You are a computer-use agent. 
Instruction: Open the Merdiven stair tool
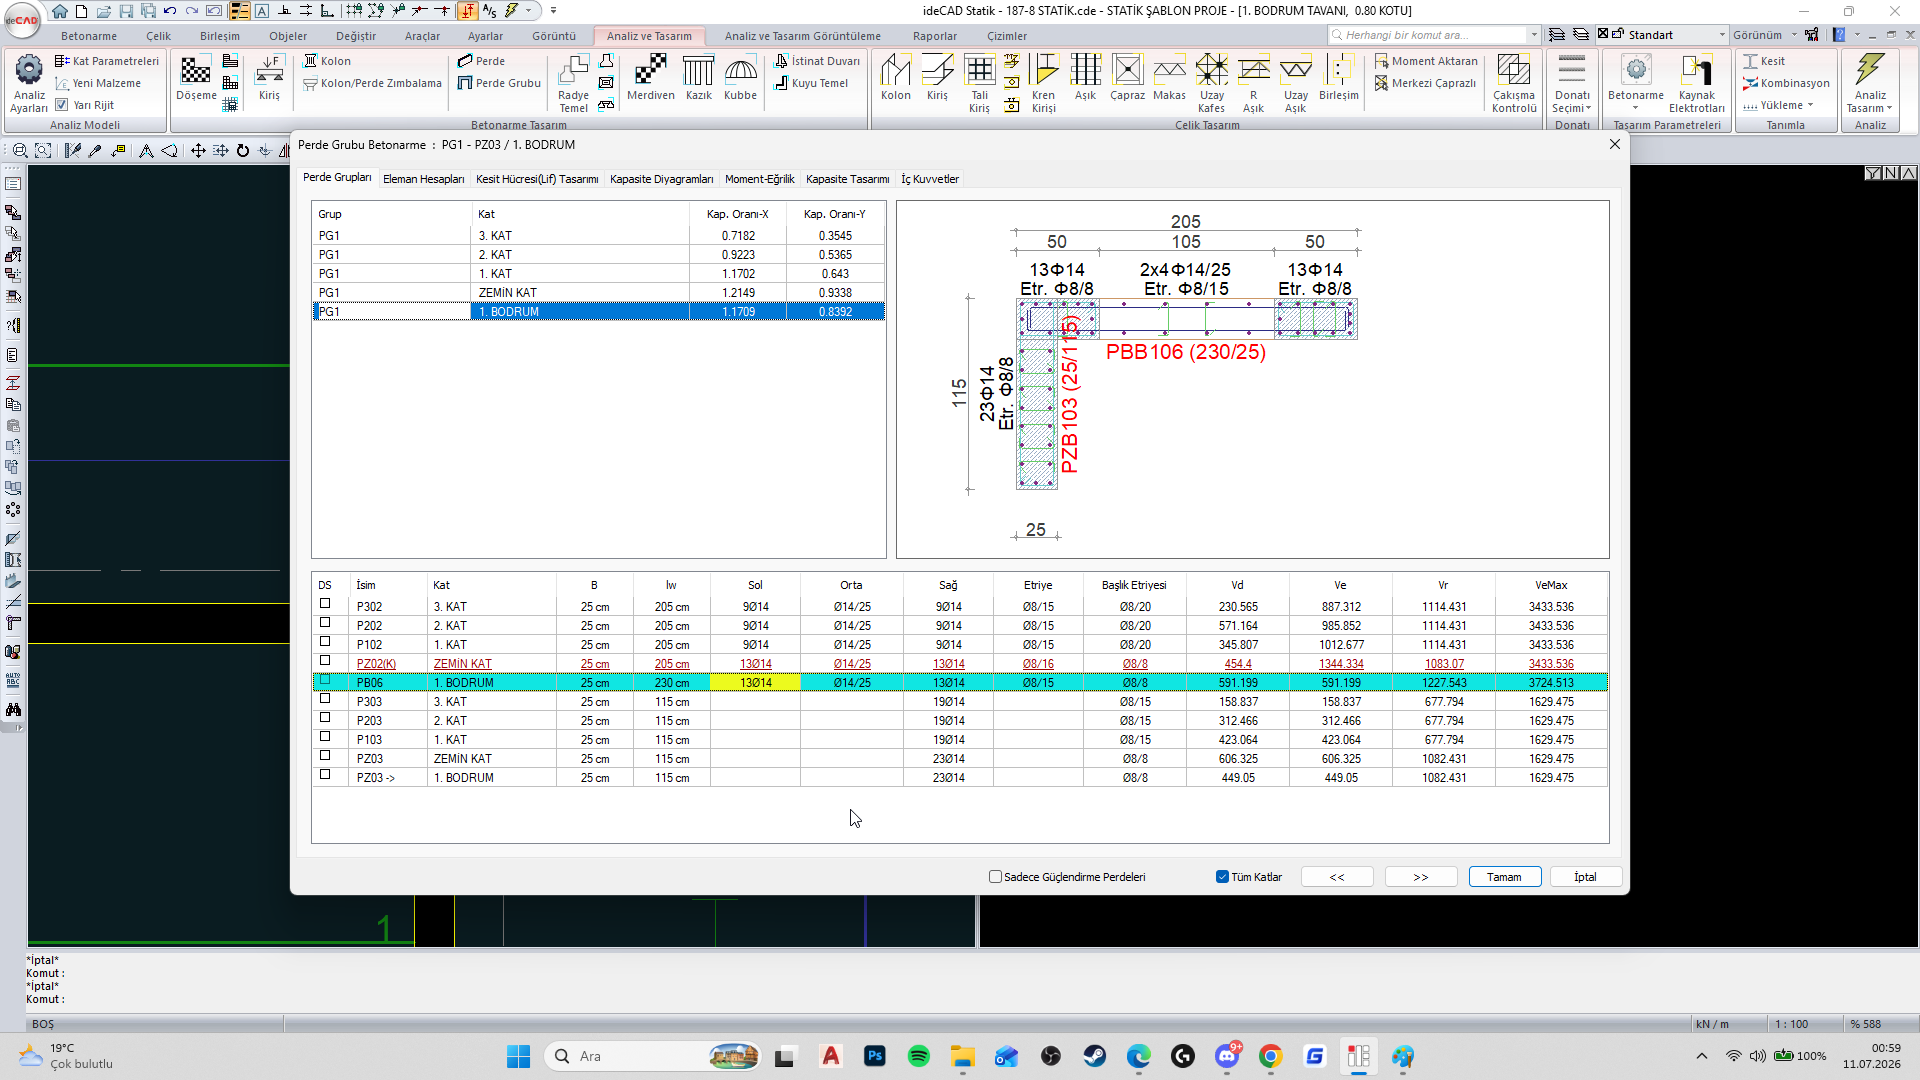click(x=650, y=78)
